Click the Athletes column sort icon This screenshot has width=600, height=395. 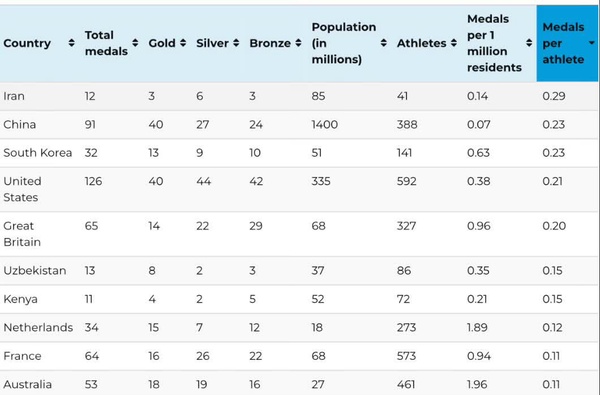pyautogui.click(x=454, y=43)
